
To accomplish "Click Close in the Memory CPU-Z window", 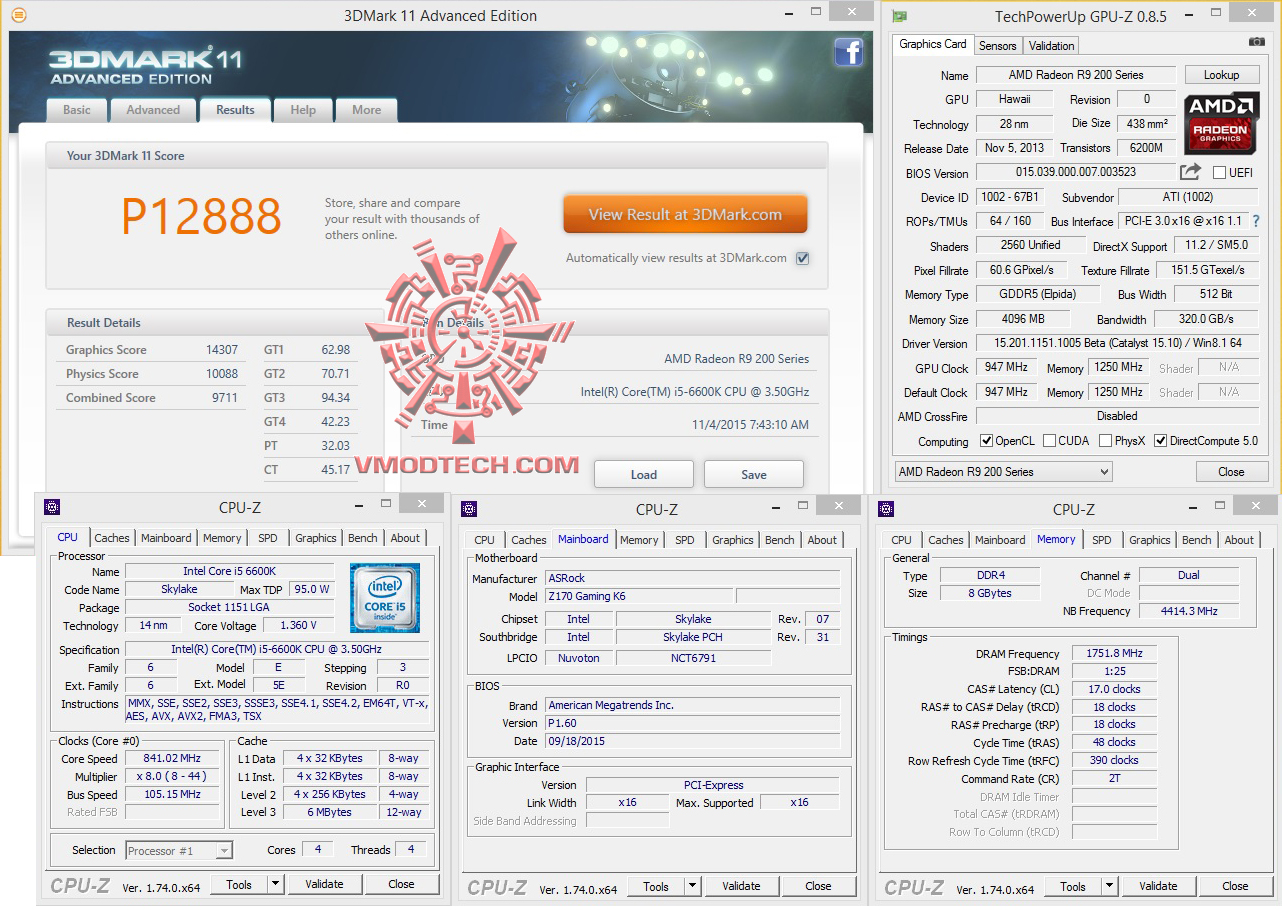I will coord(1235,886).
